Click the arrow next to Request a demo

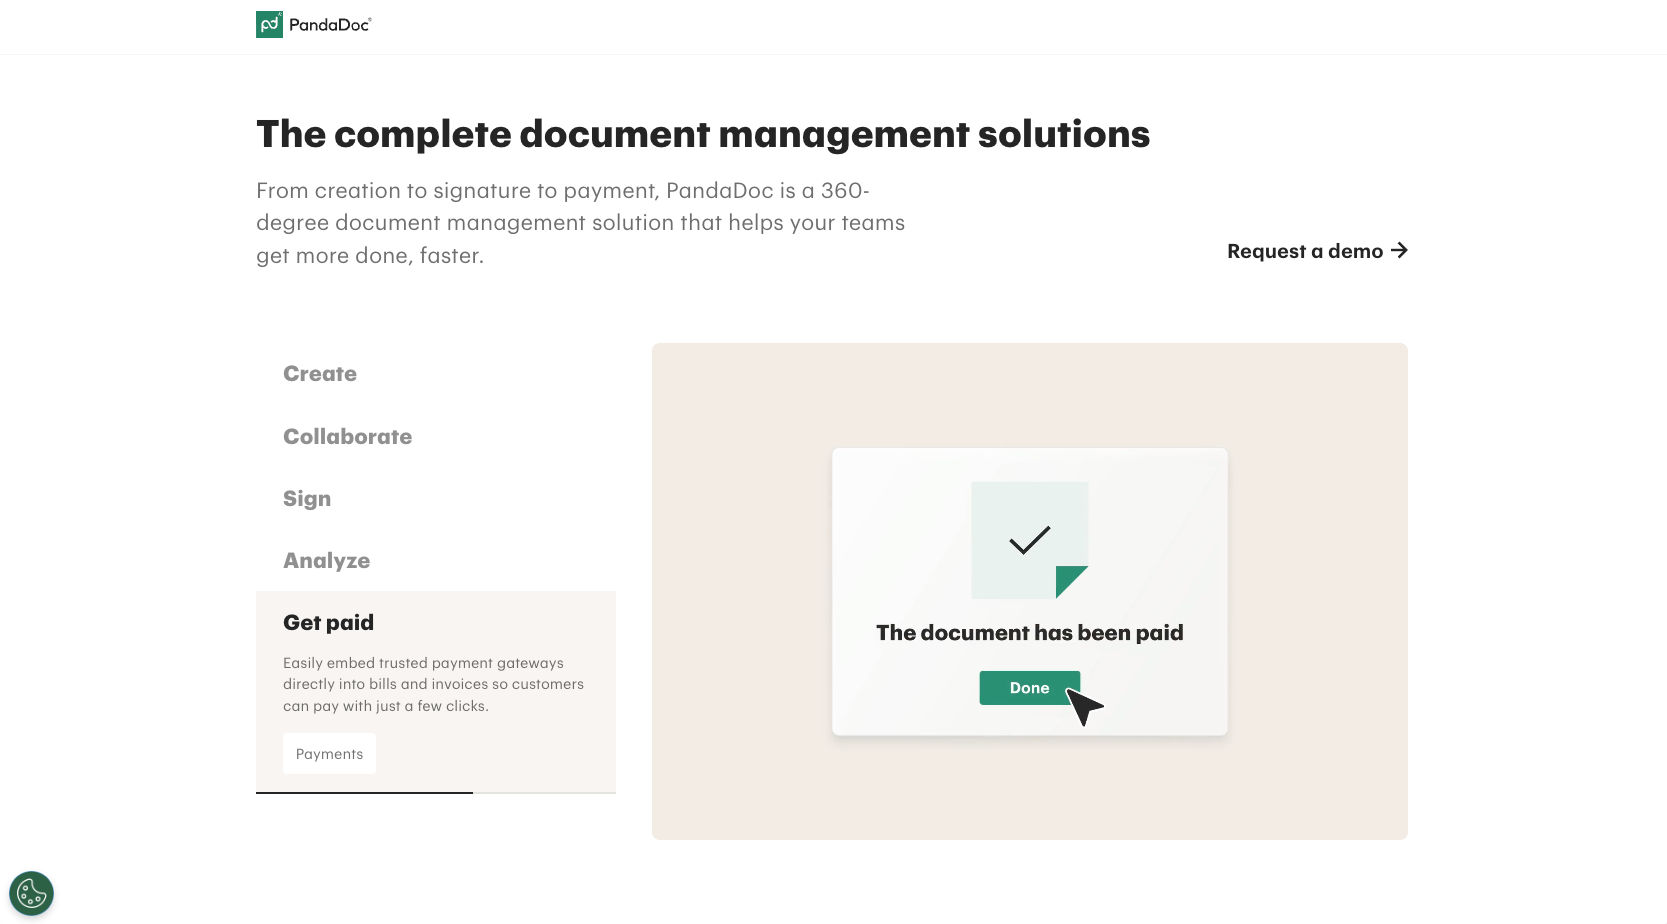click(1399, 251)
